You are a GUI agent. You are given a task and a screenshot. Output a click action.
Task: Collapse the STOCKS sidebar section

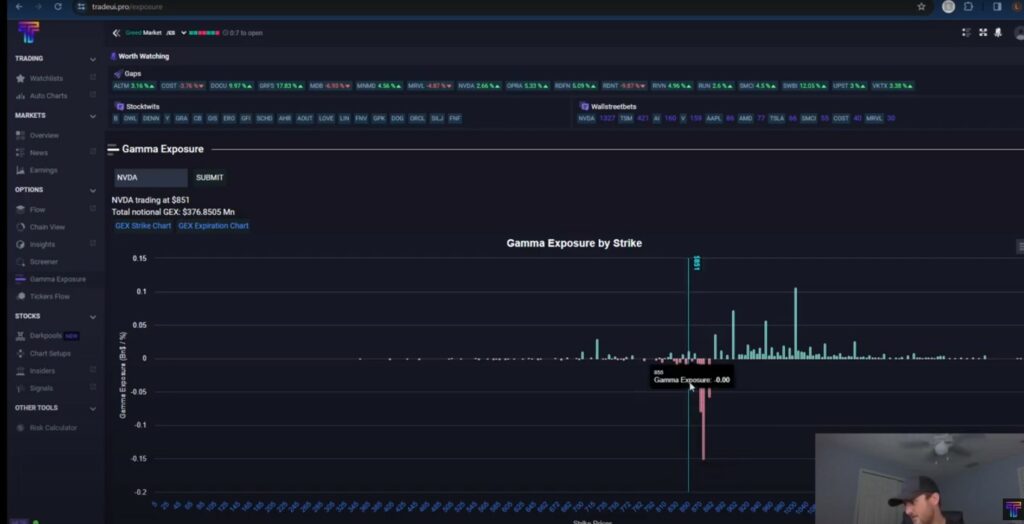[93, 317]
